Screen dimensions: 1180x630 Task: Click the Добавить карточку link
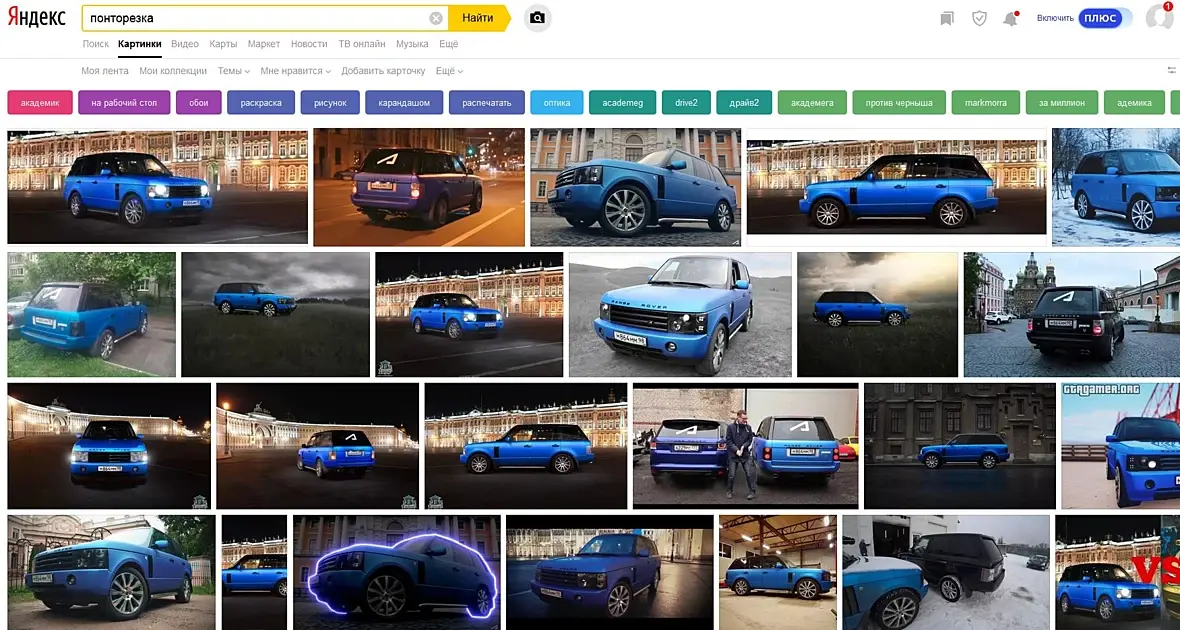383,71
